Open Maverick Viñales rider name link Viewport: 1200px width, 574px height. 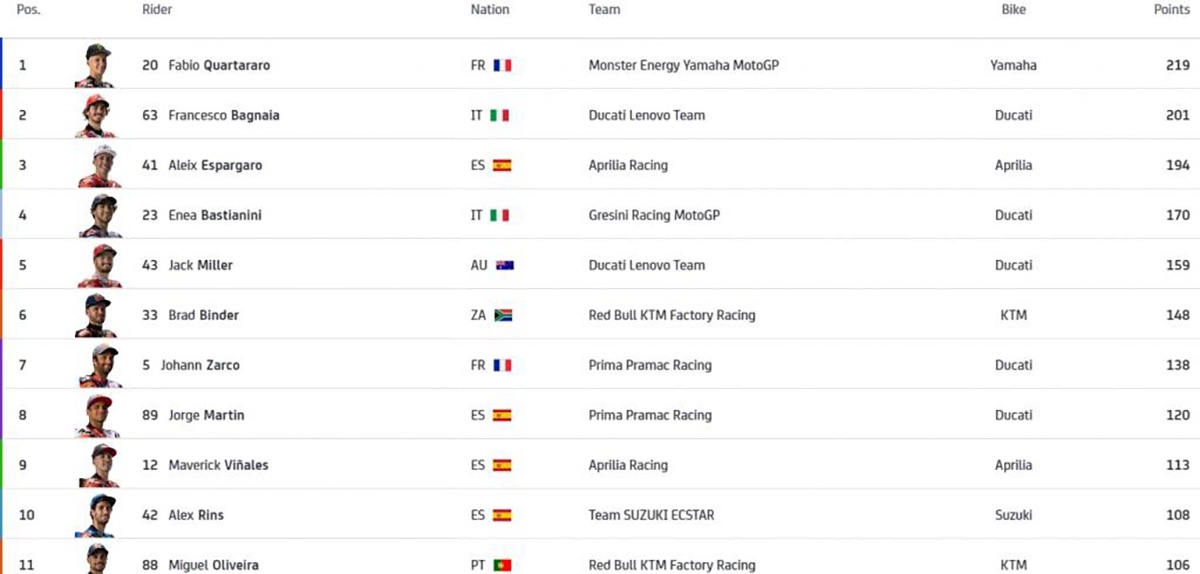(x=218, y=465)
